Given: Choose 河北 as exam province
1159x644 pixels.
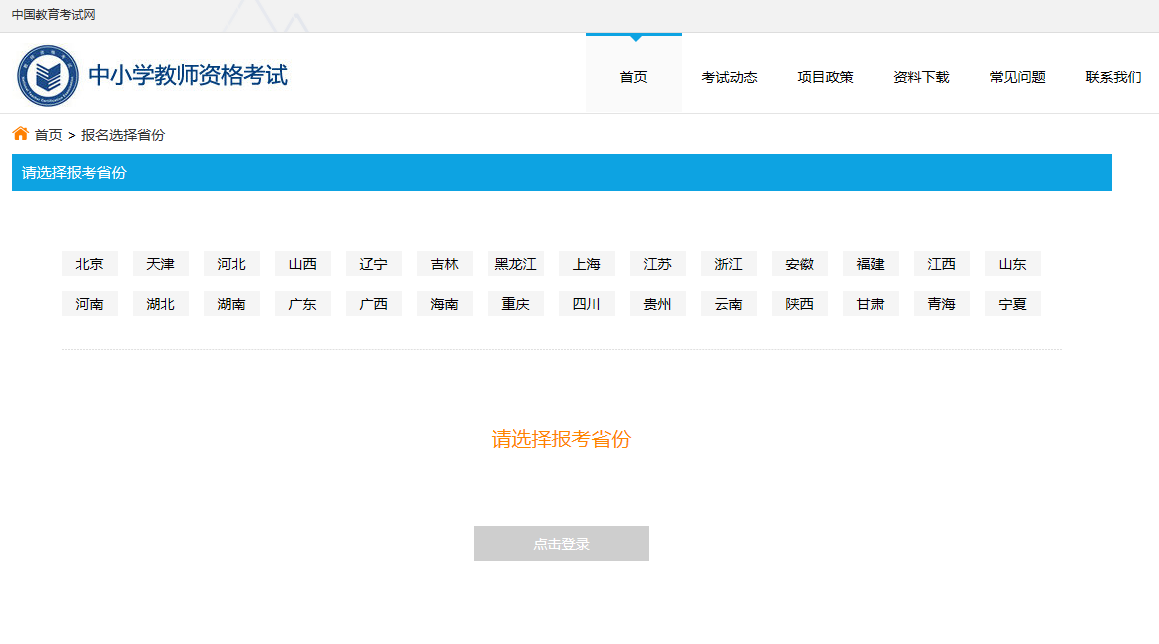Looking at the screenshot, I should (x=231, y=264).
